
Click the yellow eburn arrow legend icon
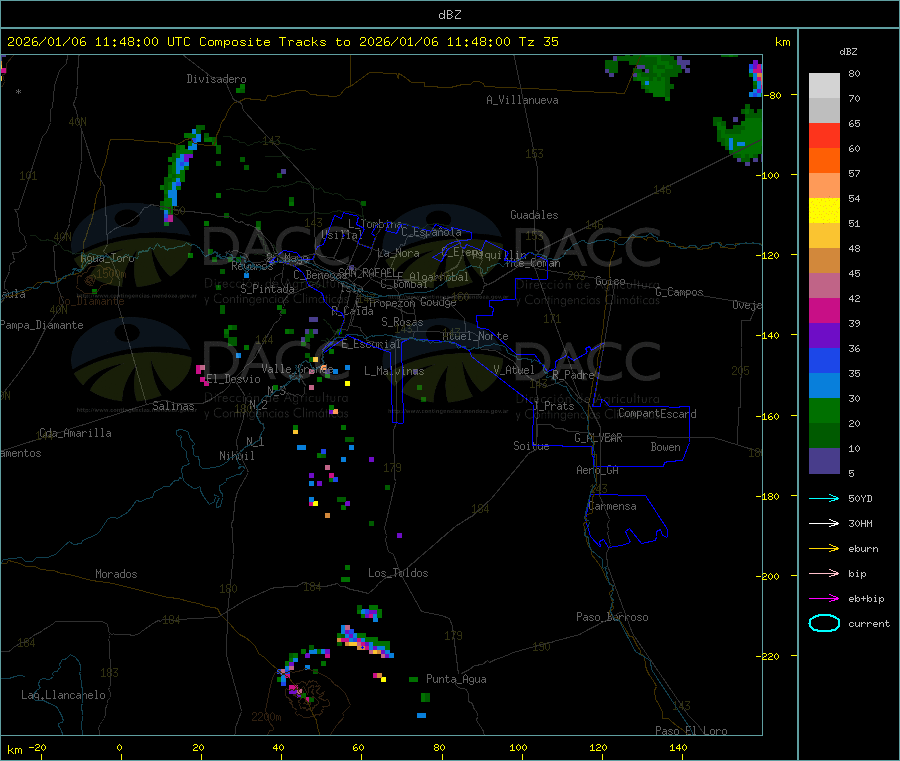pos(824,549)
